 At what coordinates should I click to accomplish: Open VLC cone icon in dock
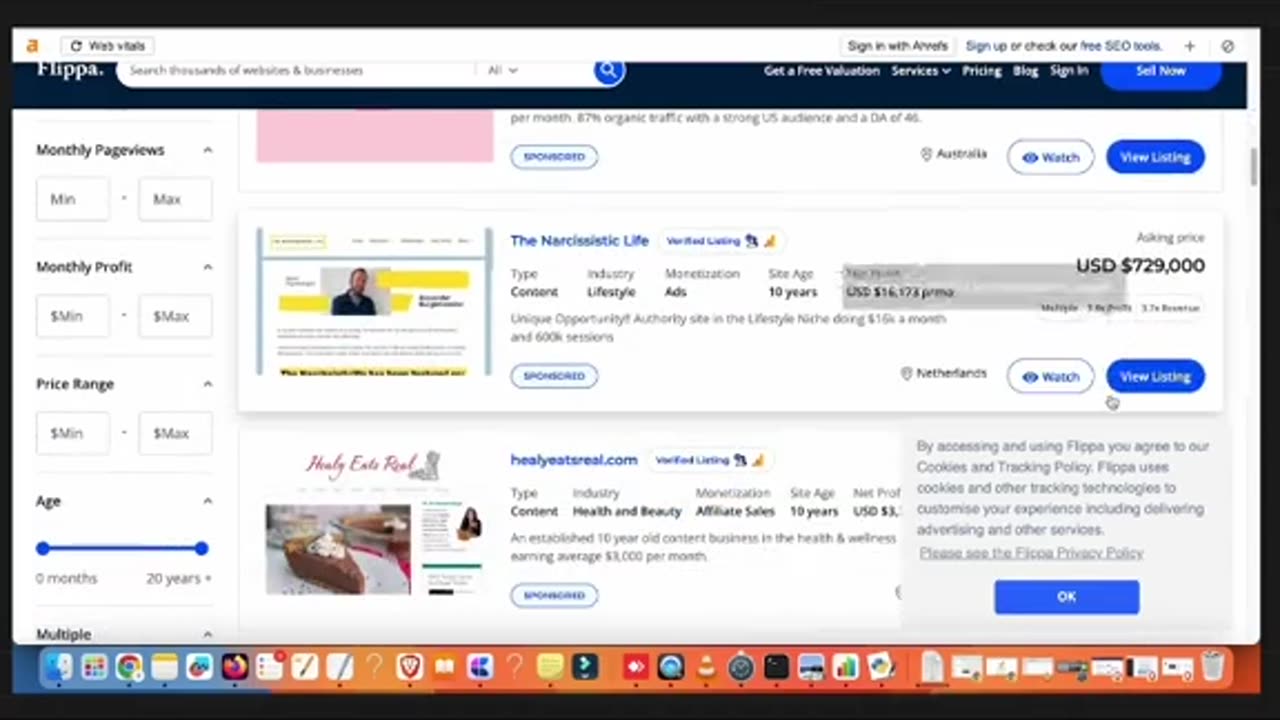tap(706, 666)
